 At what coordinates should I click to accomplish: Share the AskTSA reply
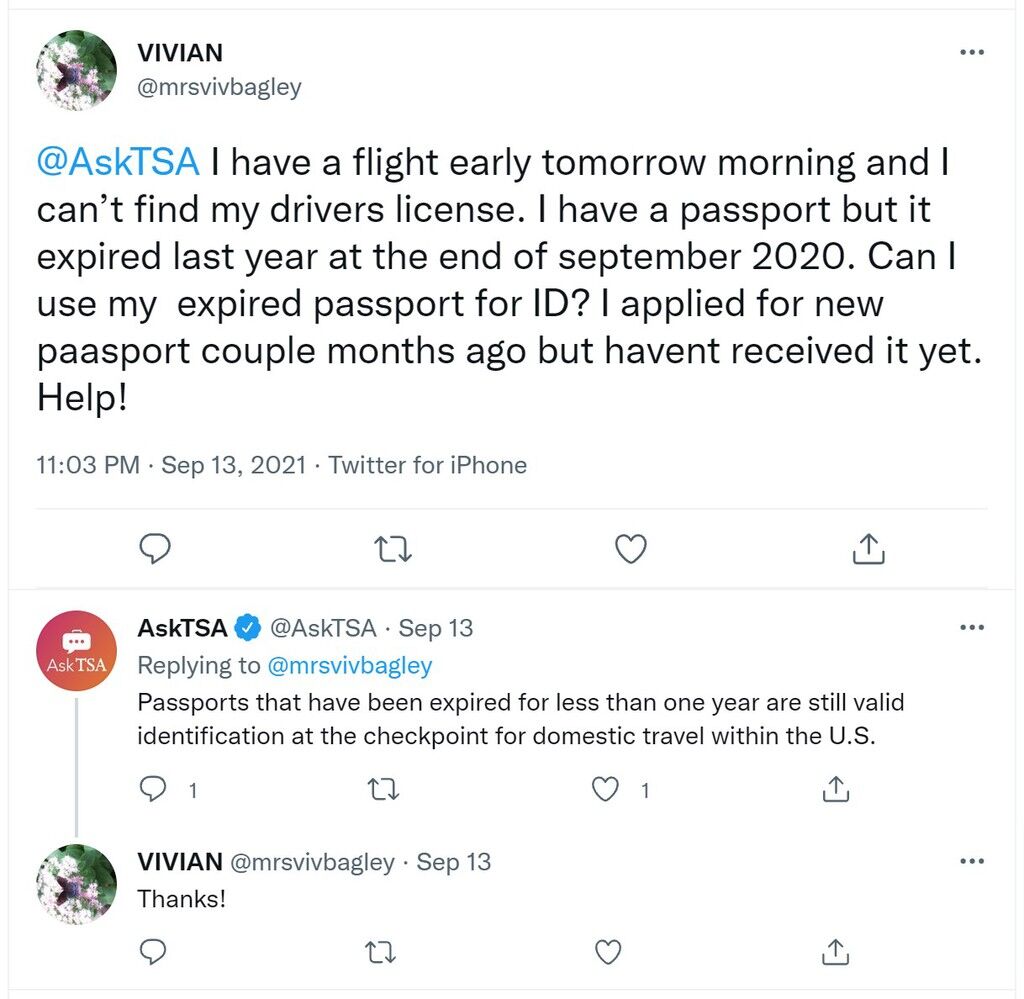(836, 789)
